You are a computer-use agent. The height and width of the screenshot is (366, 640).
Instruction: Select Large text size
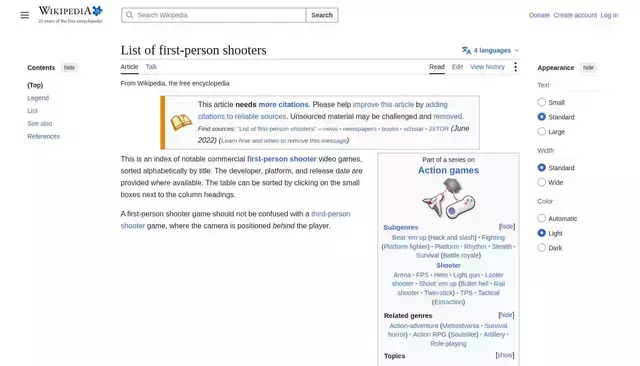(x=542, y=131)
